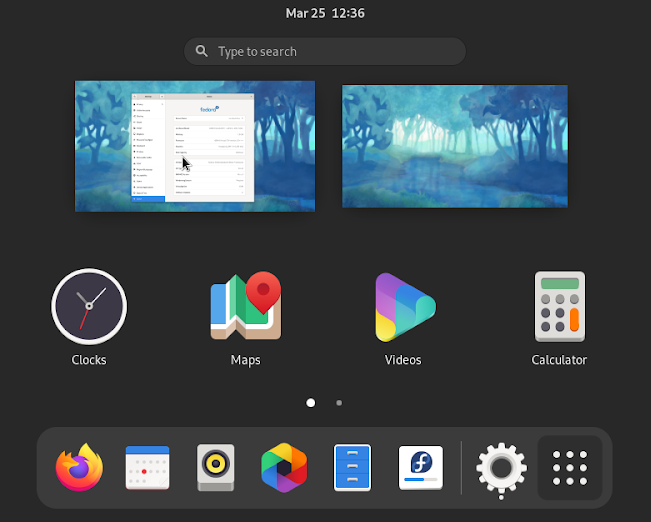Open the date and time menu
The image size is (651, 522).
pos(325,13)
